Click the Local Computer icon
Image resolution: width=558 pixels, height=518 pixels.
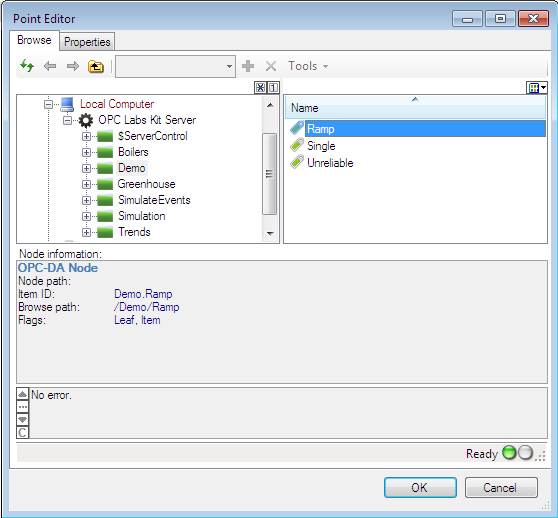point(67,104)
